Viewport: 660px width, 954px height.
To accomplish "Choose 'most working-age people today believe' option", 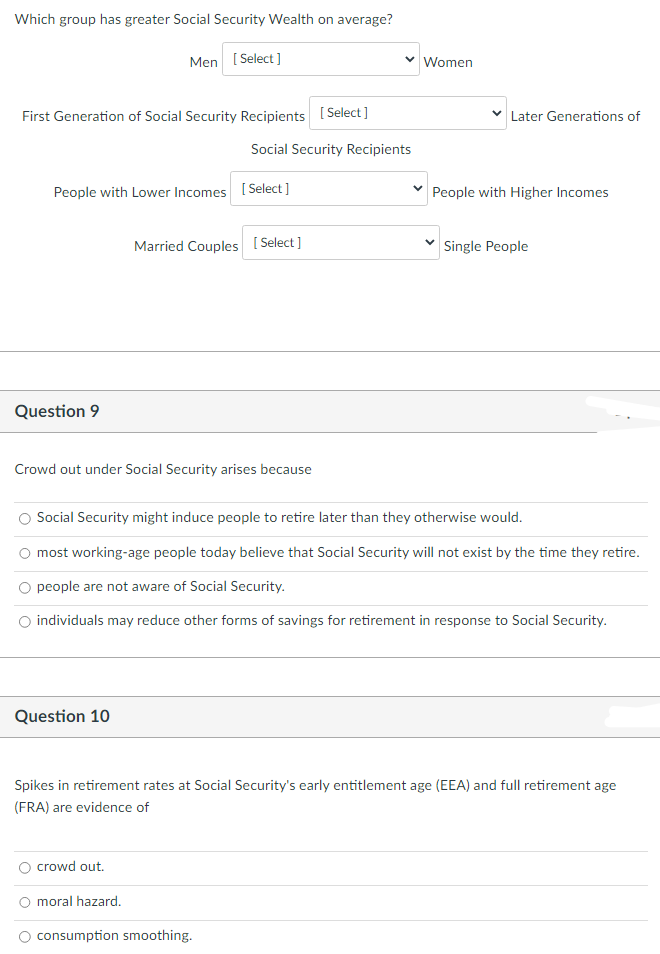I will 24,553.
